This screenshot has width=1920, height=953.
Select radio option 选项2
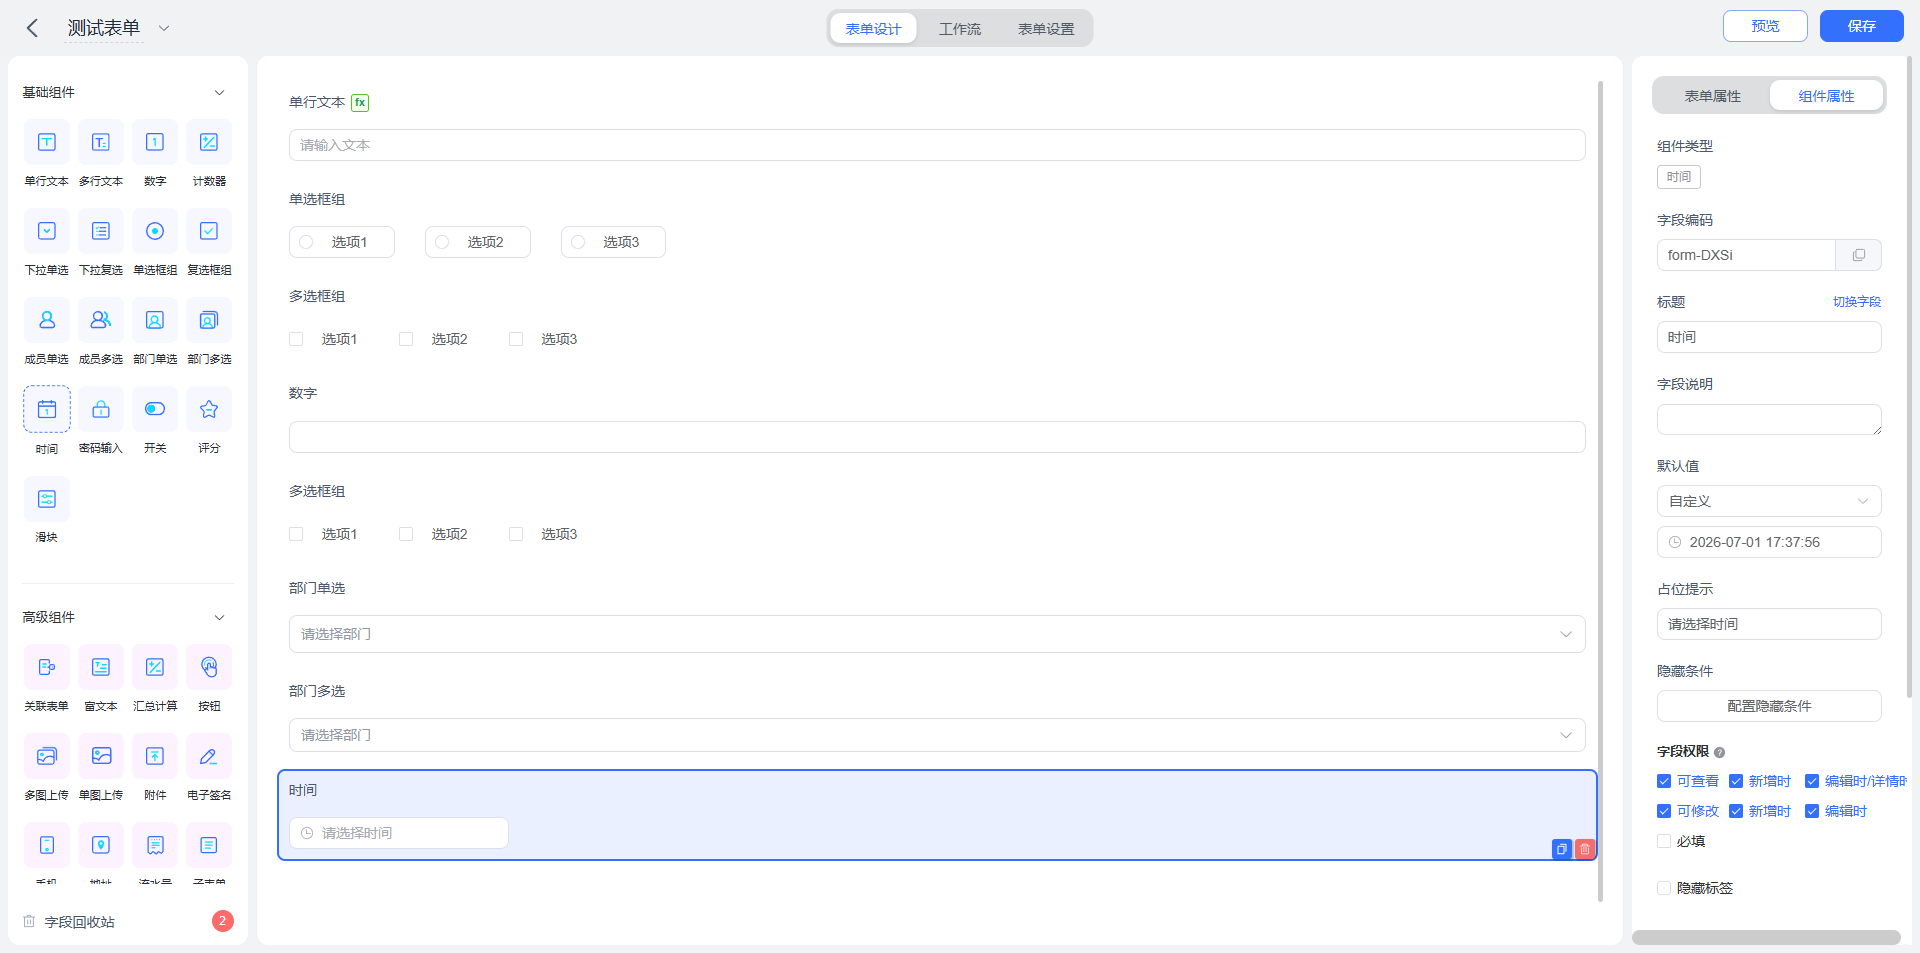(477, 242)
